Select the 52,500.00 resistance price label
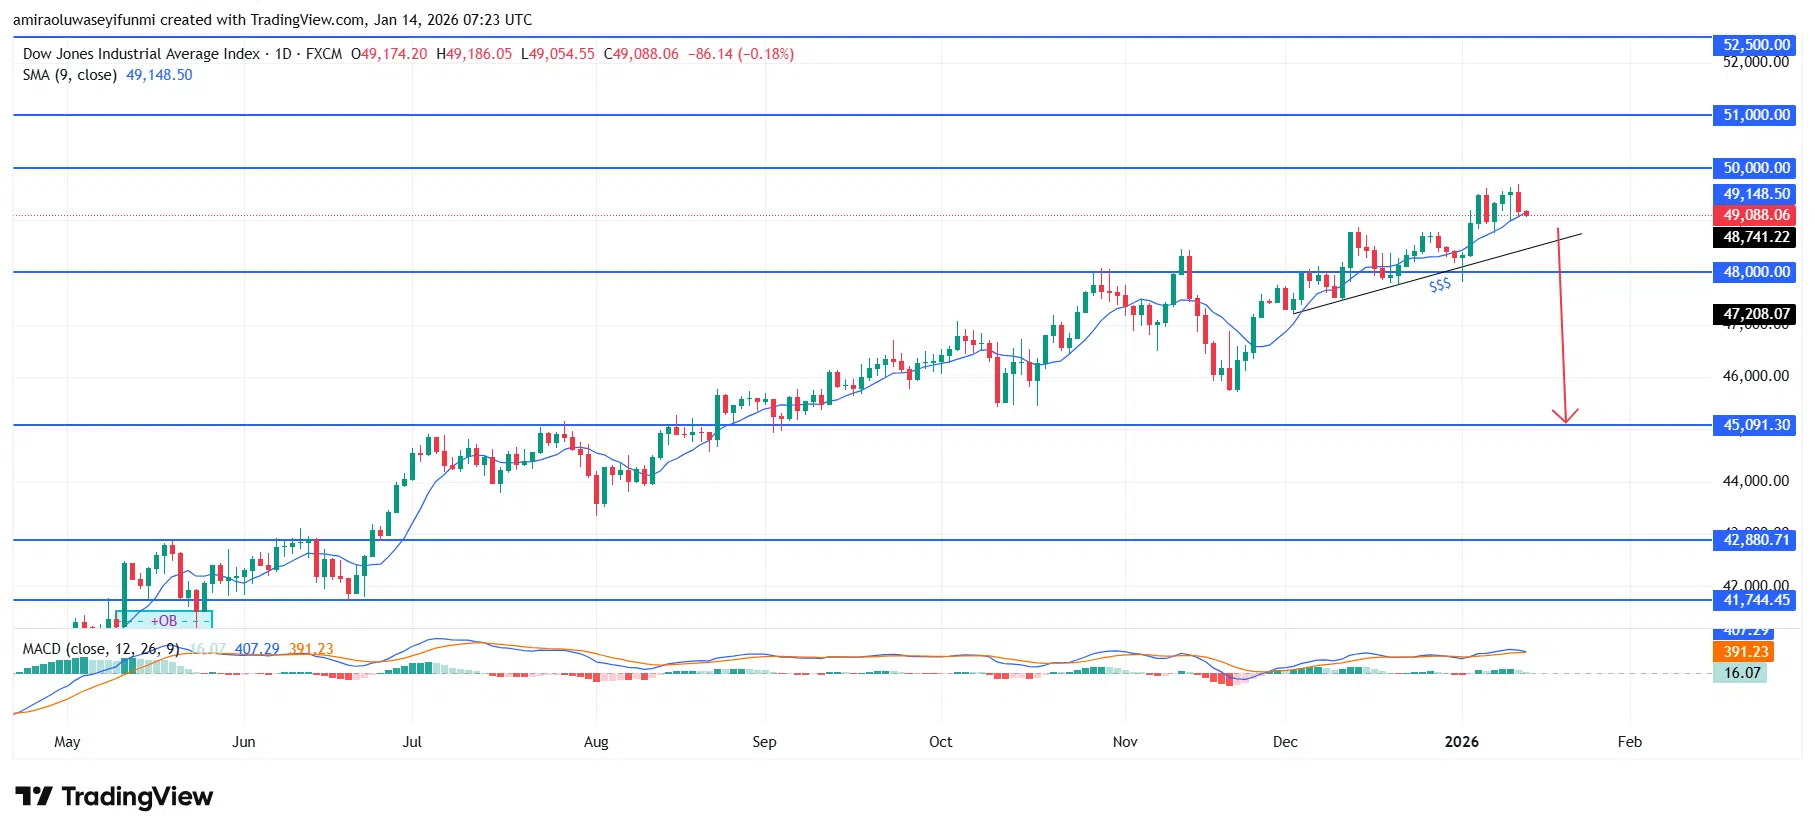The width and height of the screenshot is (1815, 834). click(1756, 45)
